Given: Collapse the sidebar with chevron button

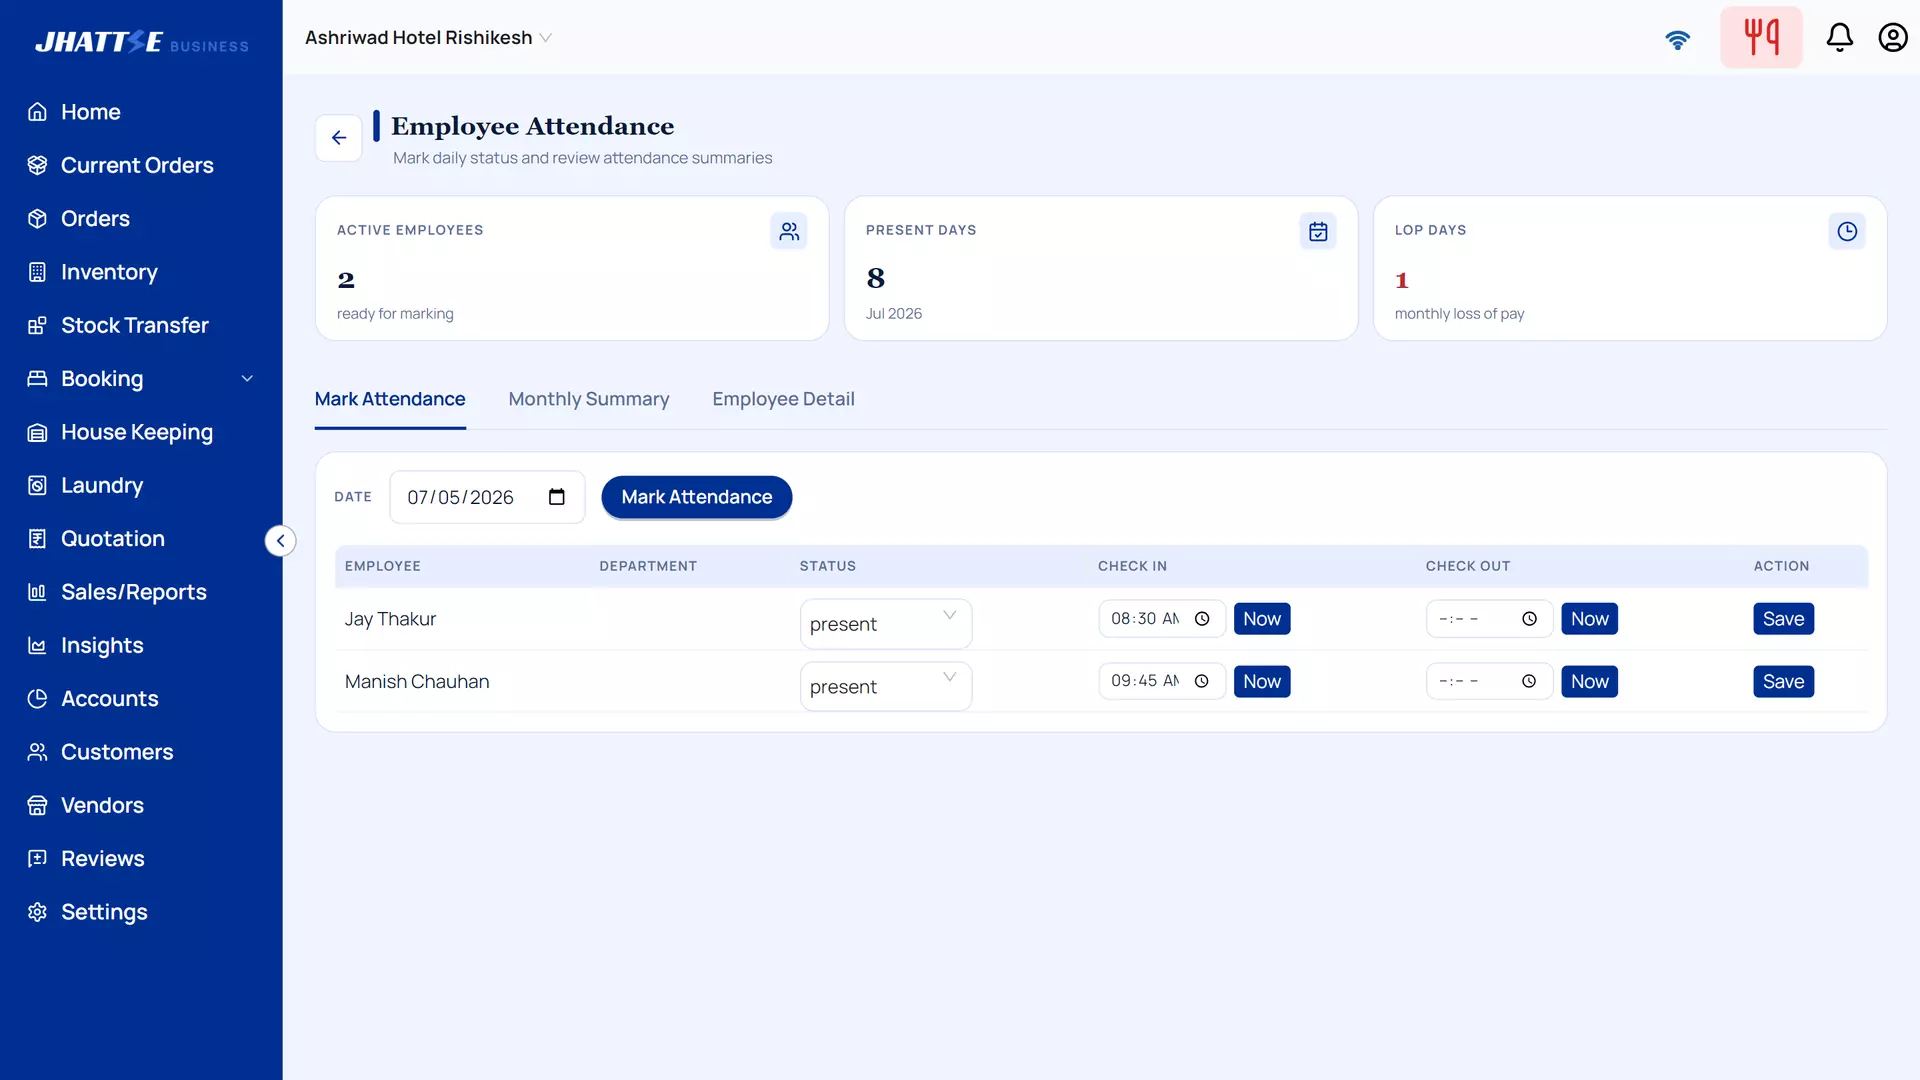Looking at the screenshot, I should click(280, 541).
